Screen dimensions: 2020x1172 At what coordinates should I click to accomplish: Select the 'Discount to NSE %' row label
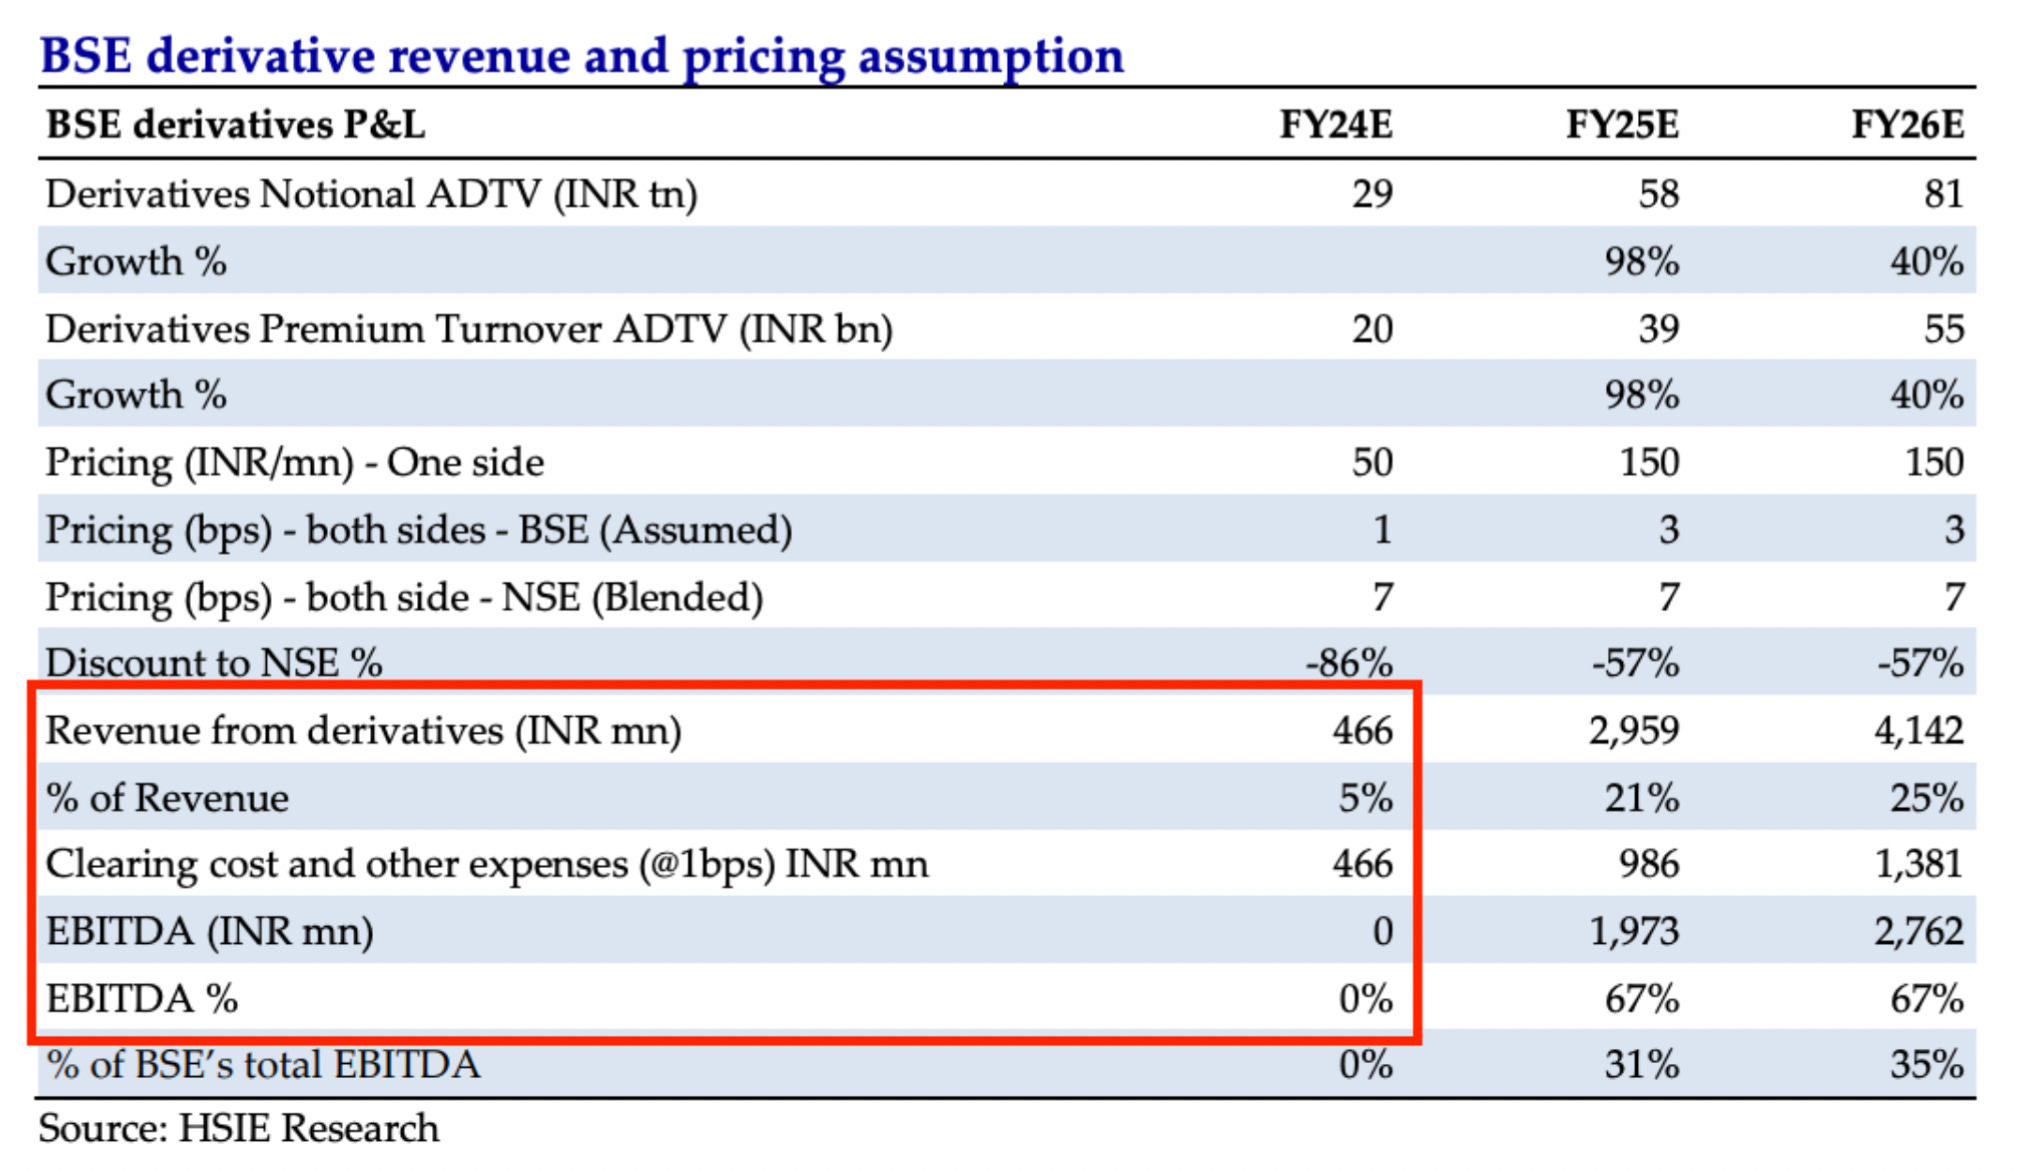tap(214, 663)
